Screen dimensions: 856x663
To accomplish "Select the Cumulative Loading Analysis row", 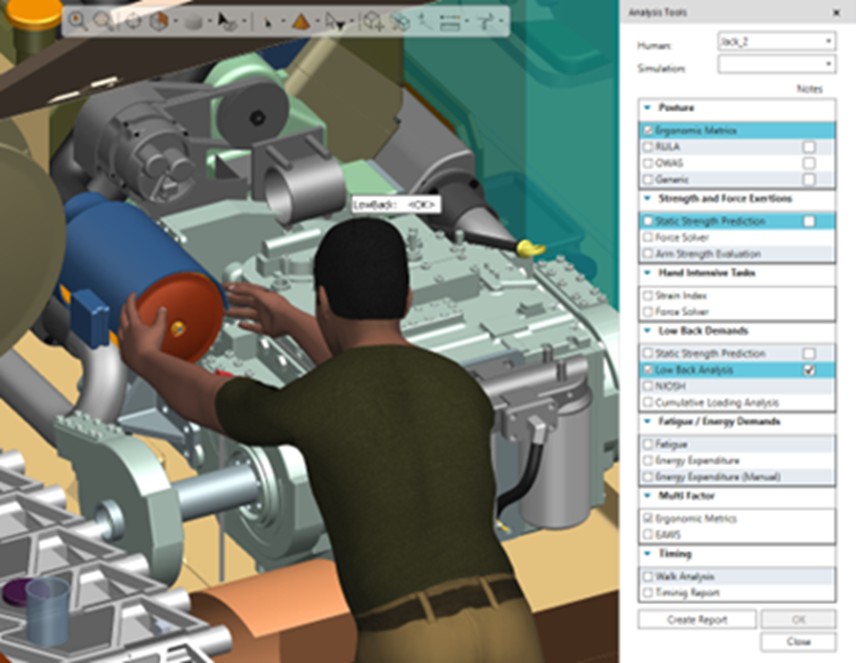I will [x=737, y=402].
